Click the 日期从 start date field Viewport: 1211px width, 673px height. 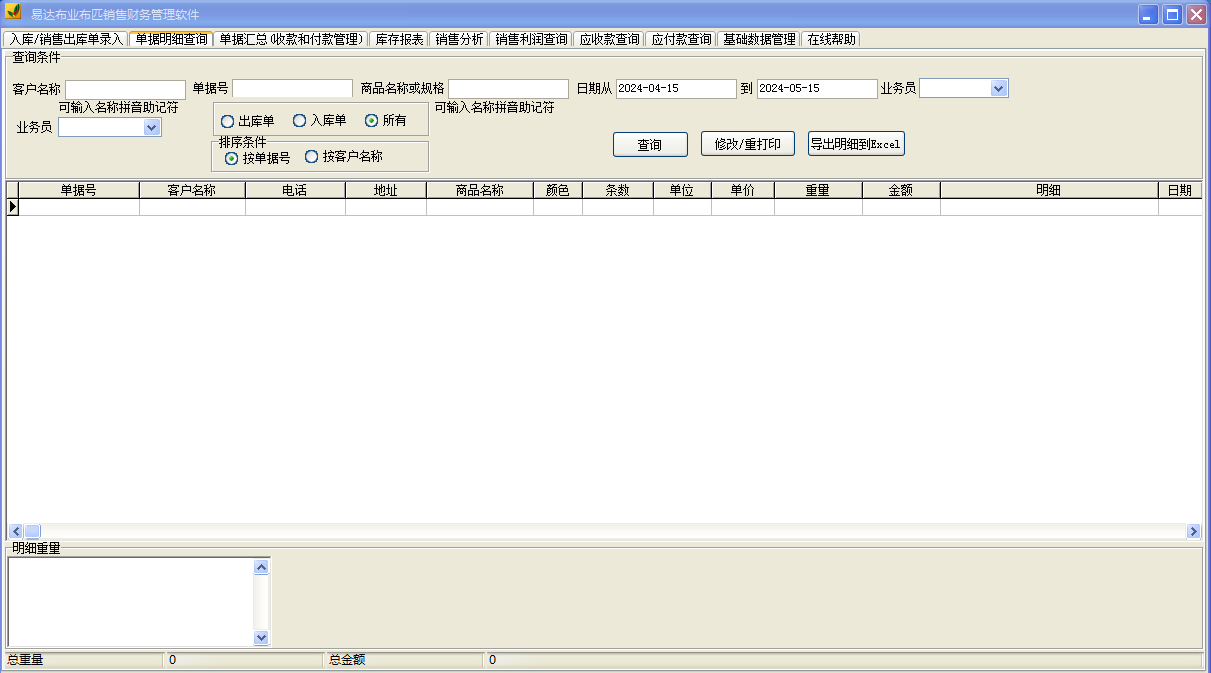pyautogui.click(x=676, y=88)
